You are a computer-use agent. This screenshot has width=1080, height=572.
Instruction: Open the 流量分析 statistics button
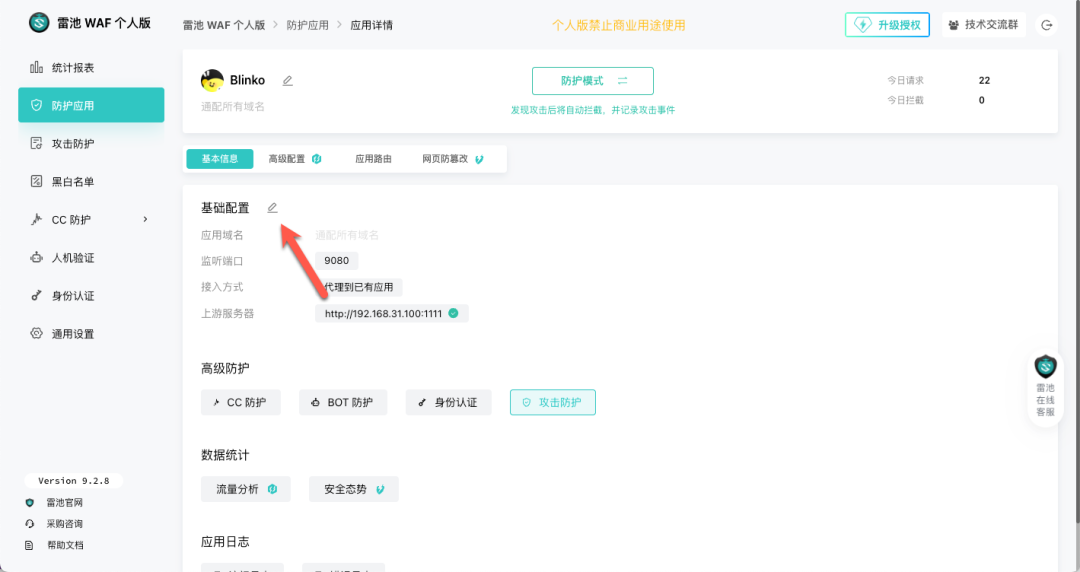click(246, 489)
